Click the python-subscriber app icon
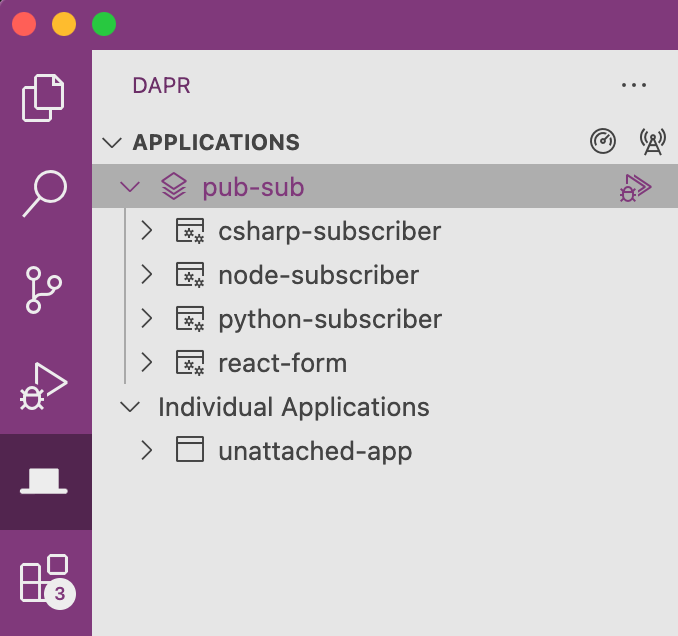Viewport: 678px width, 636px height. coord(190,319)
